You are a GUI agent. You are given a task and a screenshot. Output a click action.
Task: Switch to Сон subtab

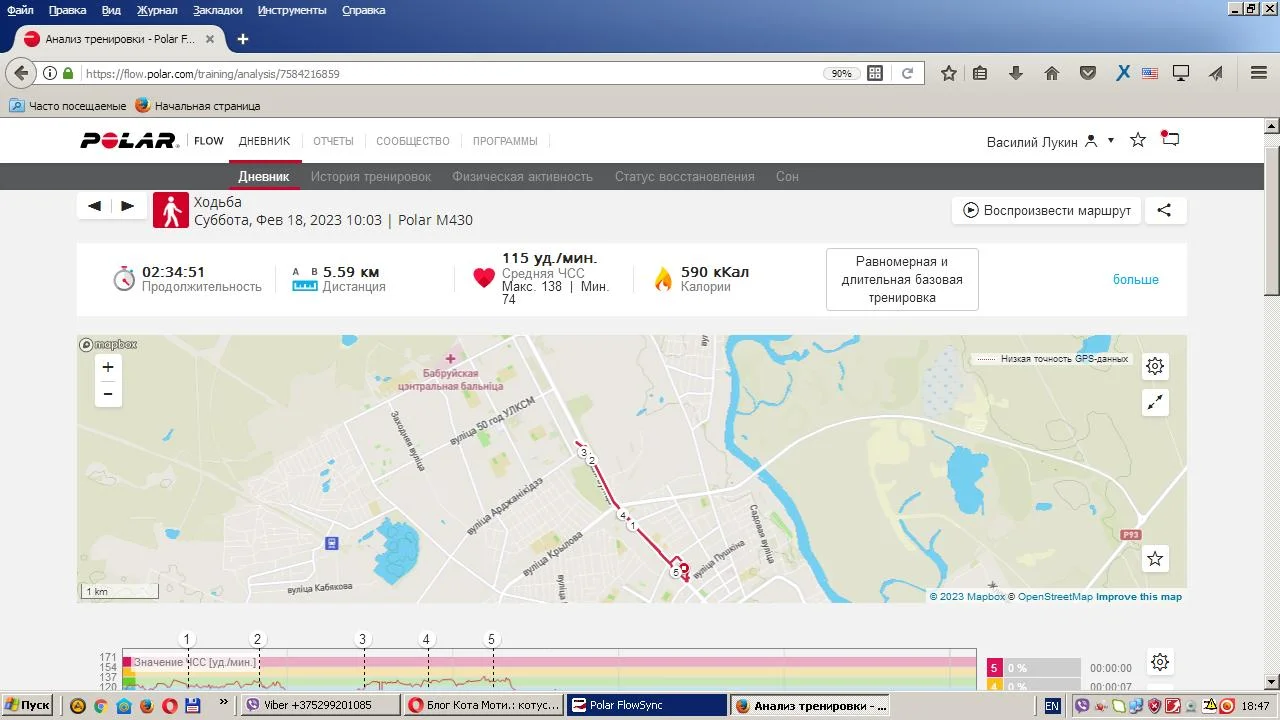(787, 176)
